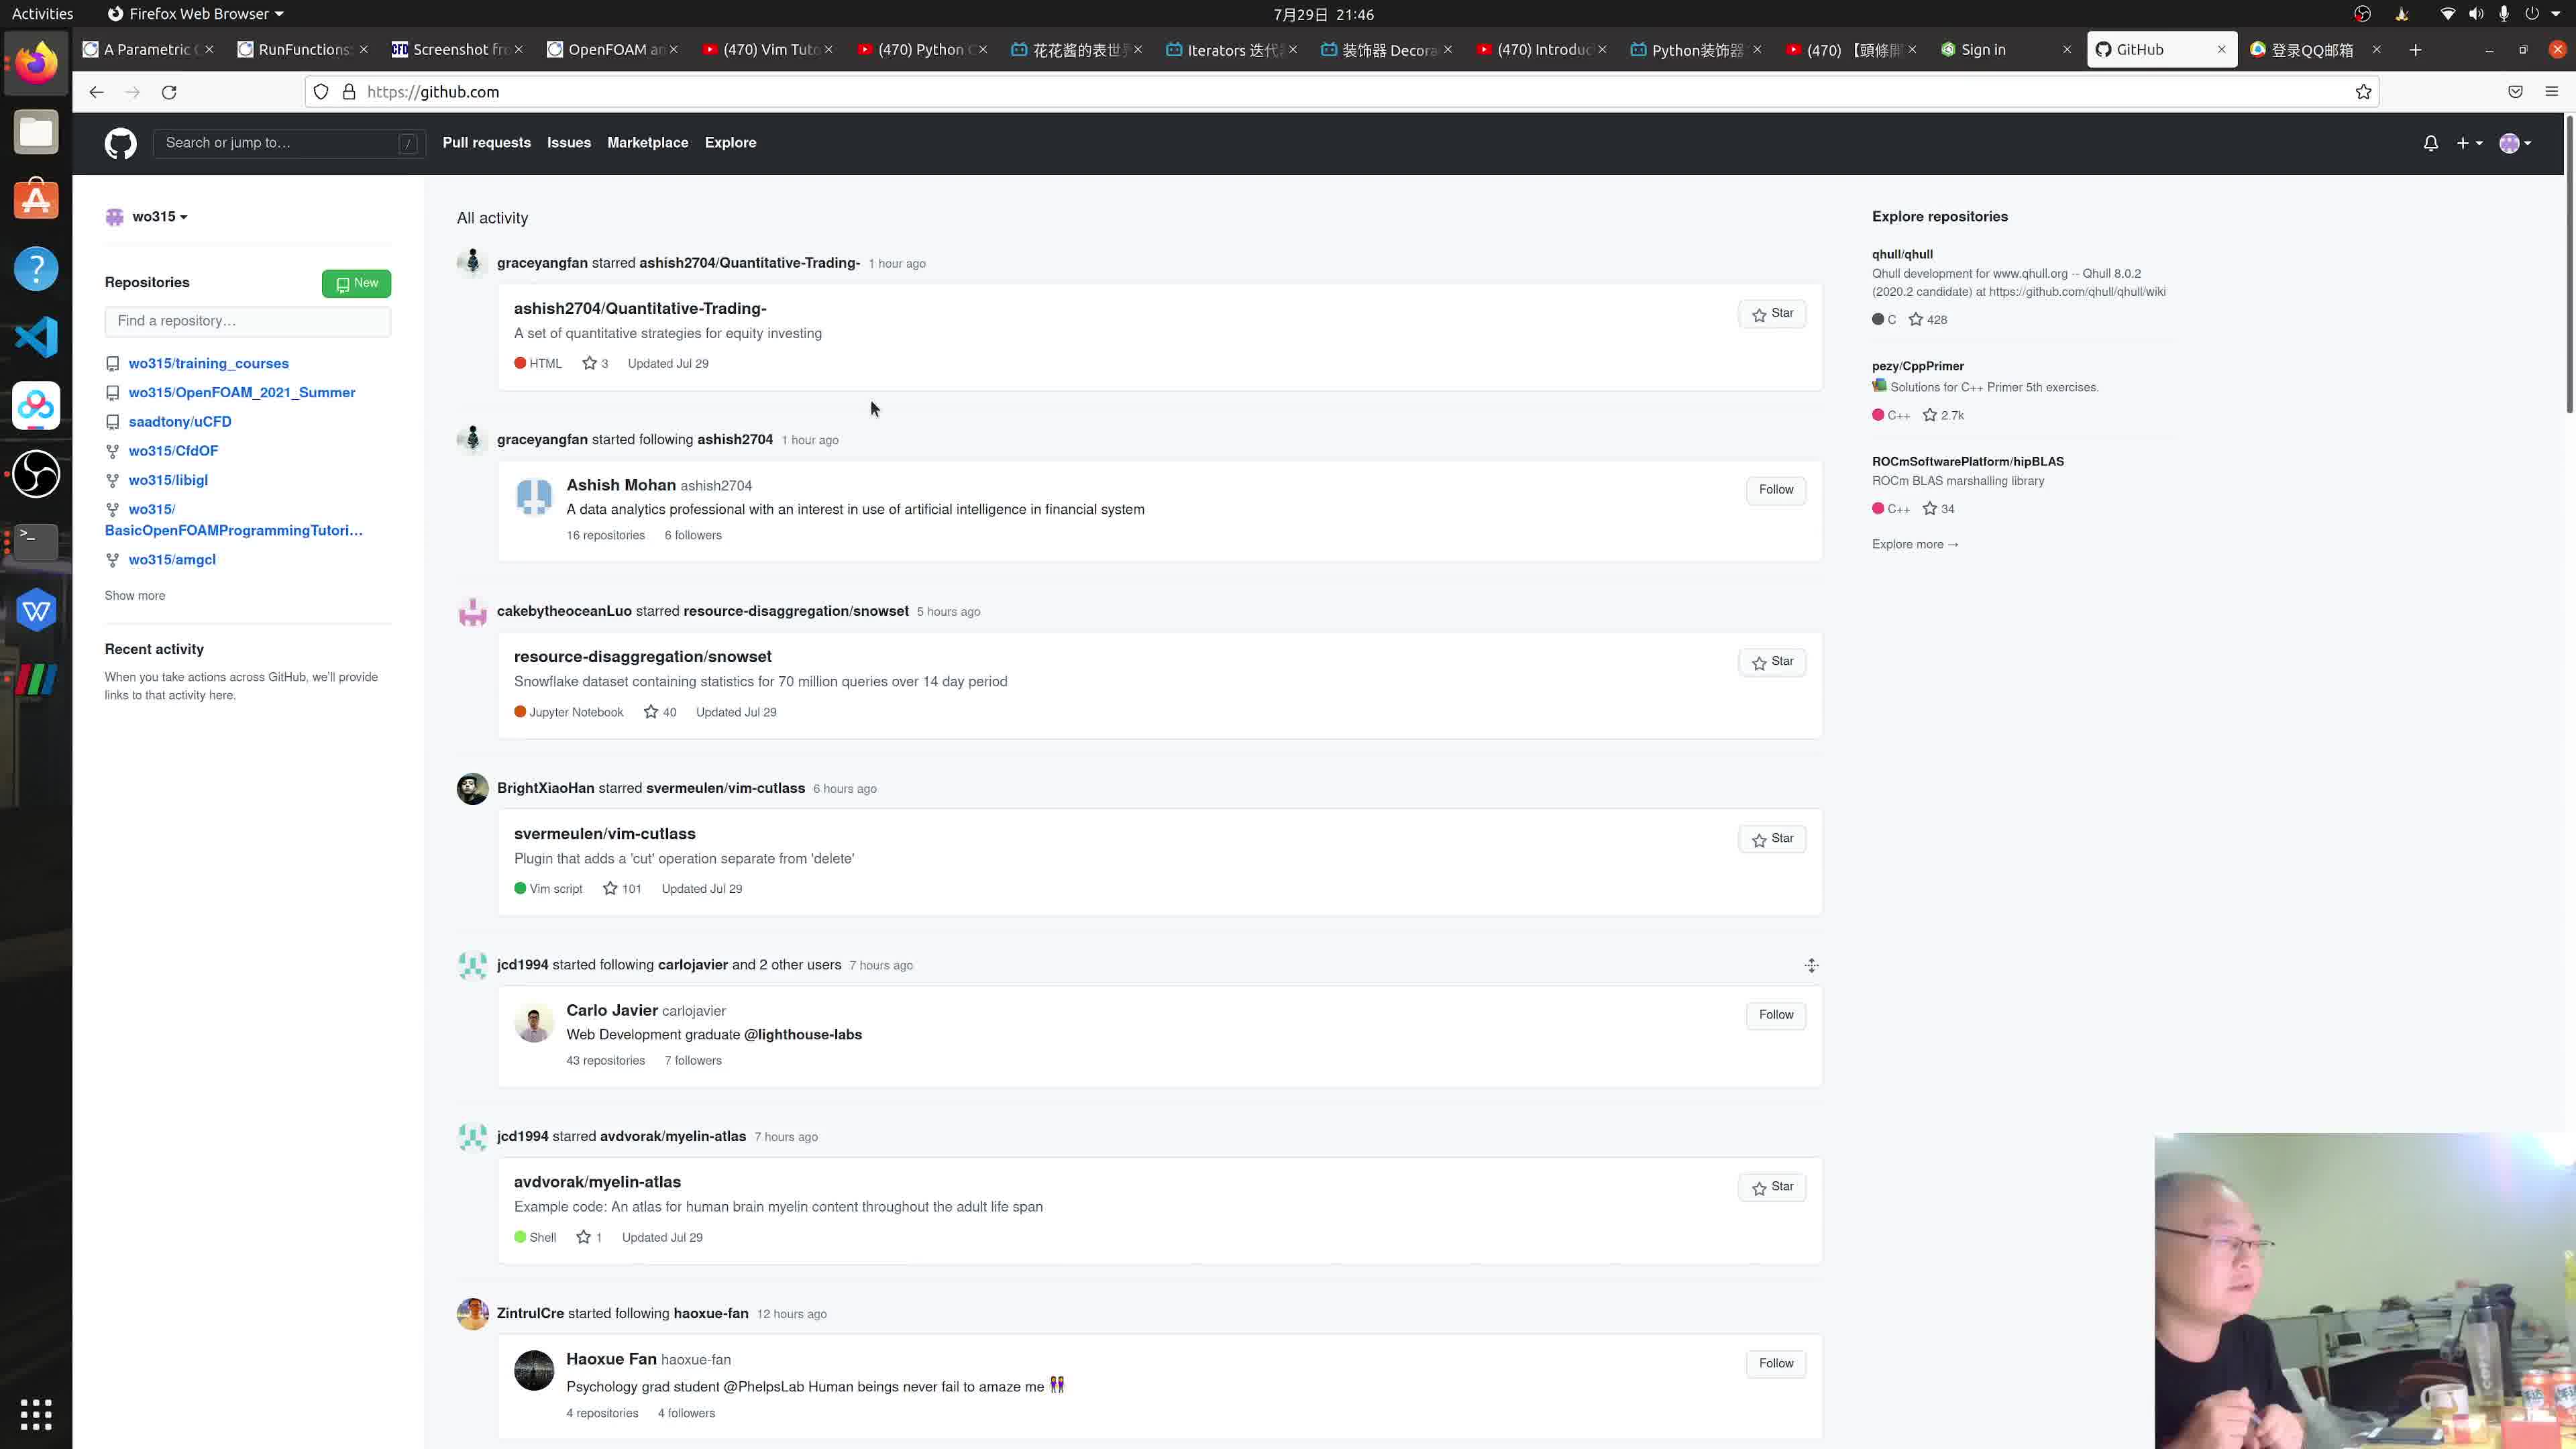Click Explore more repositories arrow link

(x=1916, y=543)
